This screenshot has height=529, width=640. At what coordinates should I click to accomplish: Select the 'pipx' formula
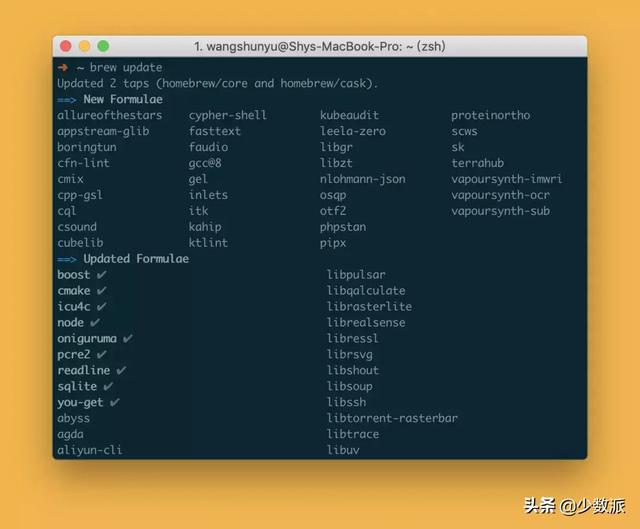(333, 243)
